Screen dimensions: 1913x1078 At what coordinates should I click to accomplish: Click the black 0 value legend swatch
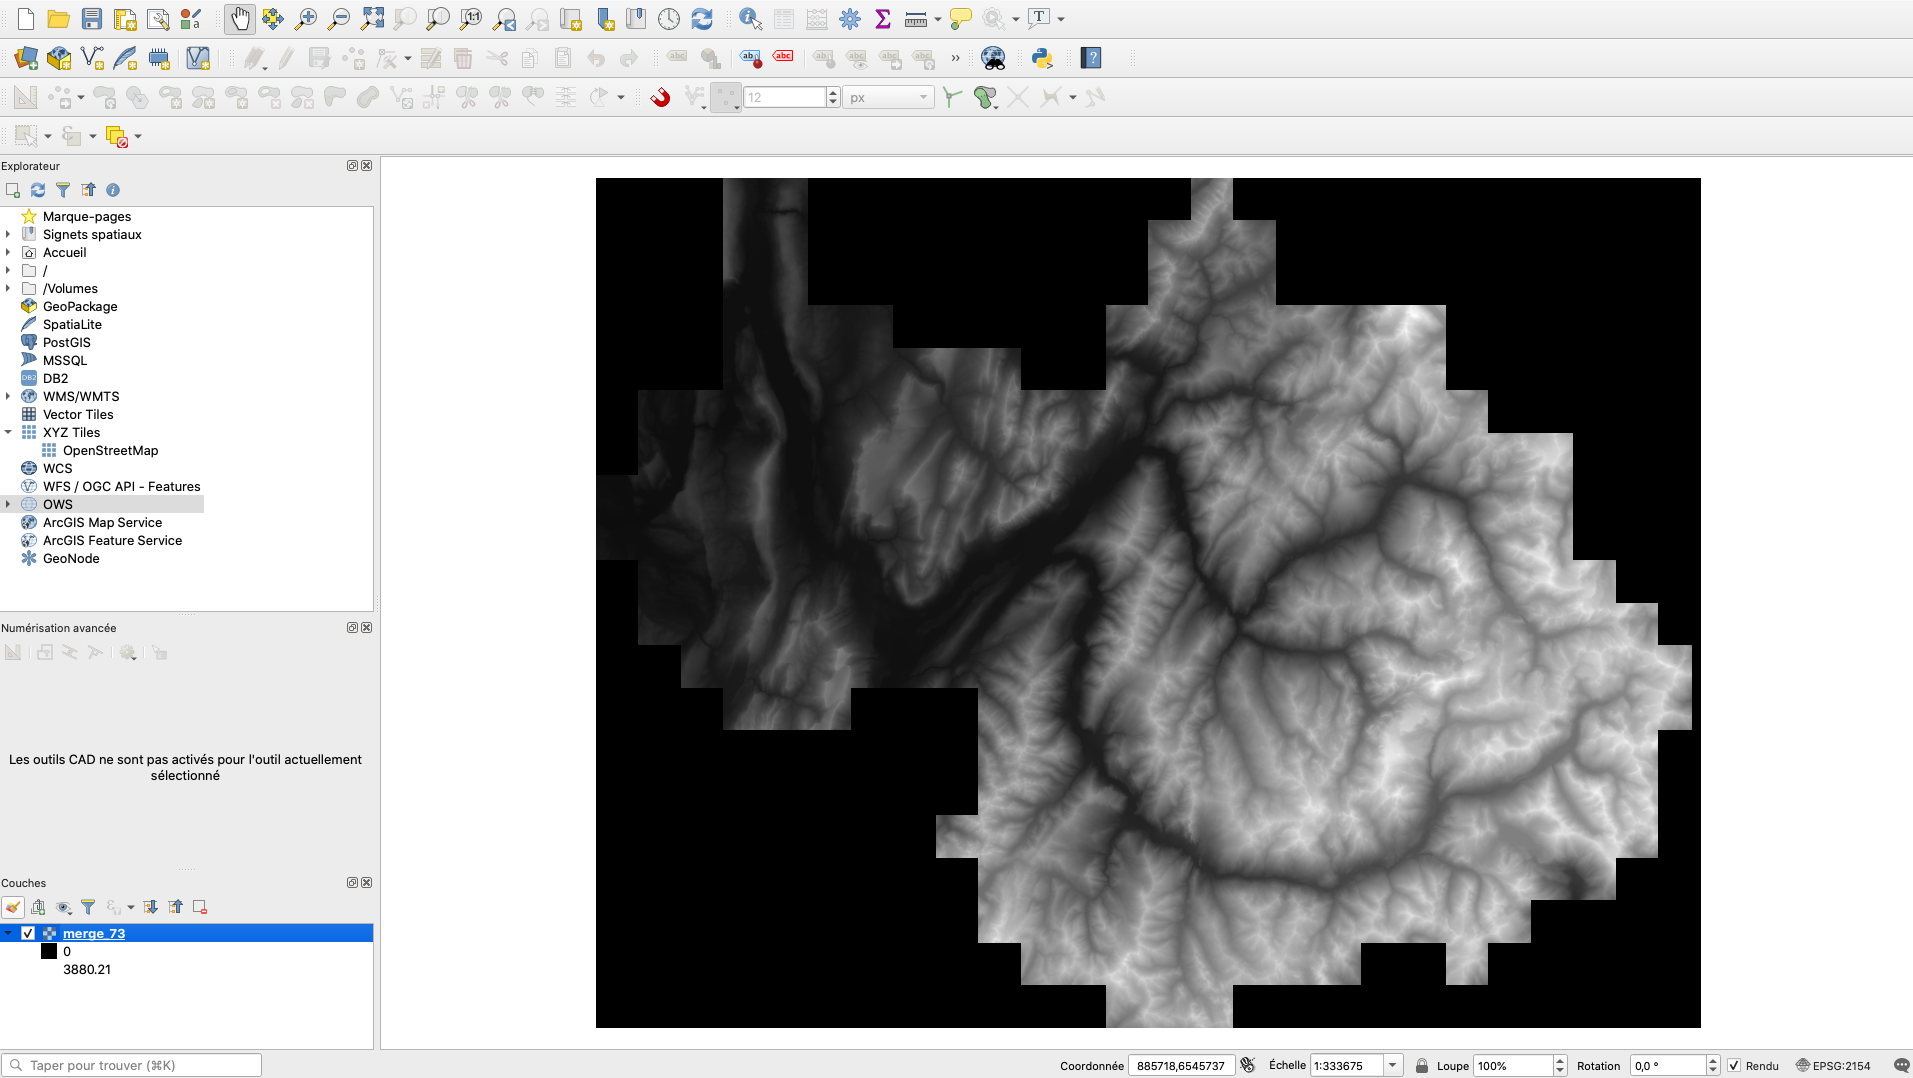[49, 951]
